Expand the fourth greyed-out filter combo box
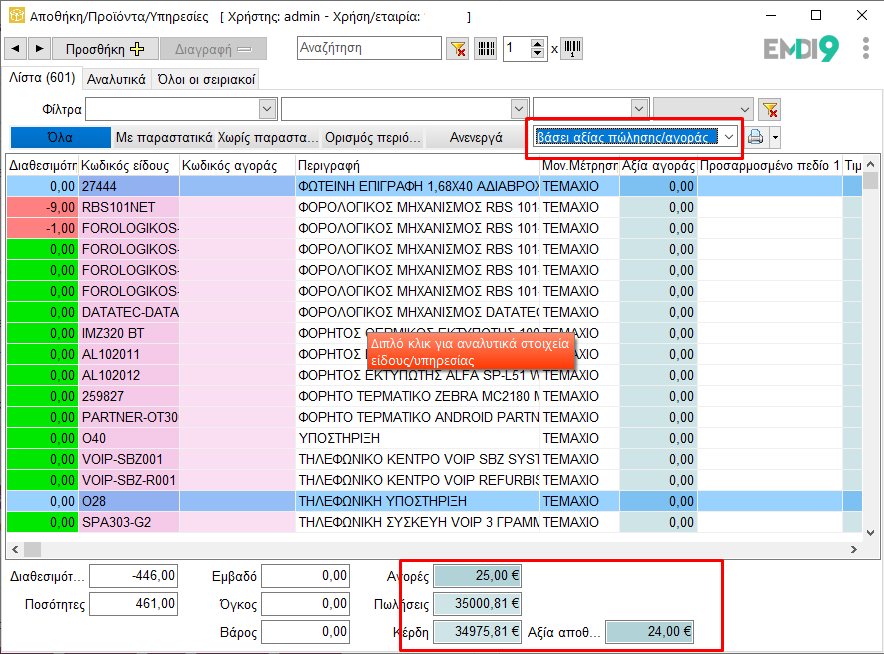Image resolution: width=884 pixels, height=654 pixels. coord(745,109)
